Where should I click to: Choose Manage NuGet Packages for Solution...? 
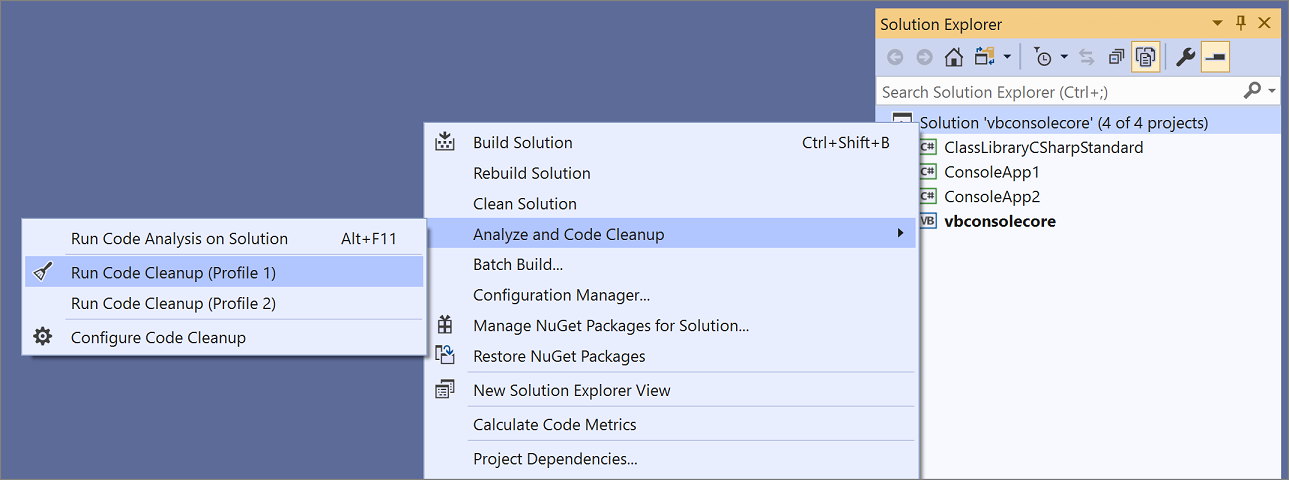click(670, 326)
